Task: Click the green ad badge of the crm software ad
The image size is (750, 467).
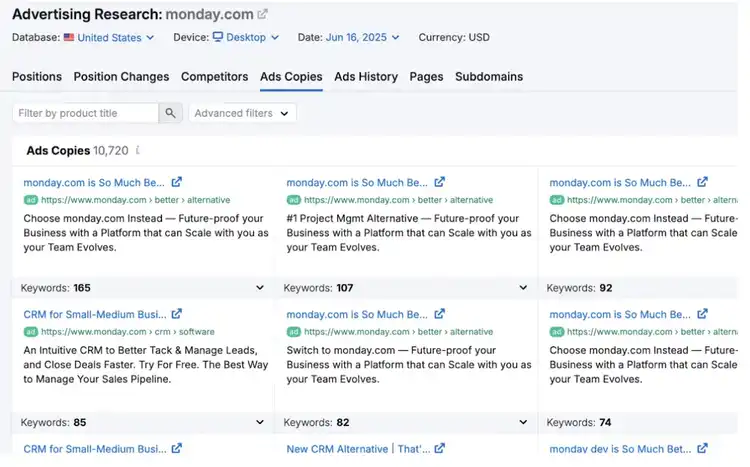Action: (x=31, y=332)
